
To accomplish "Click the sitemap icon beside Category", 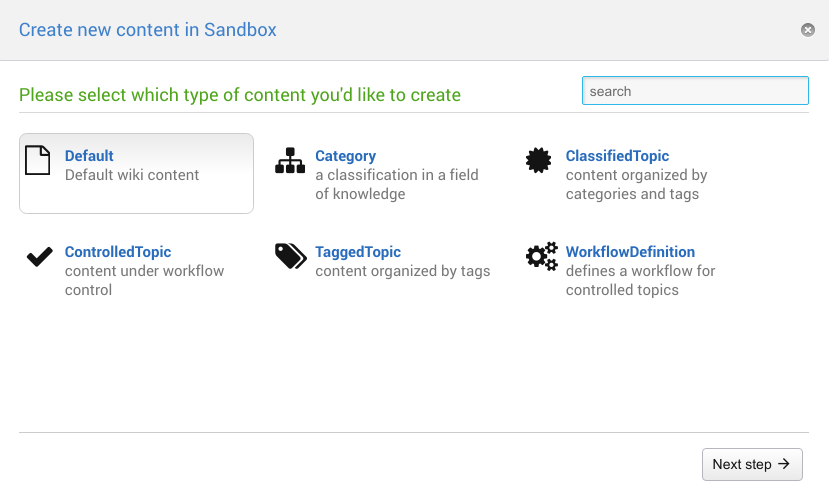I will (290, 161).
